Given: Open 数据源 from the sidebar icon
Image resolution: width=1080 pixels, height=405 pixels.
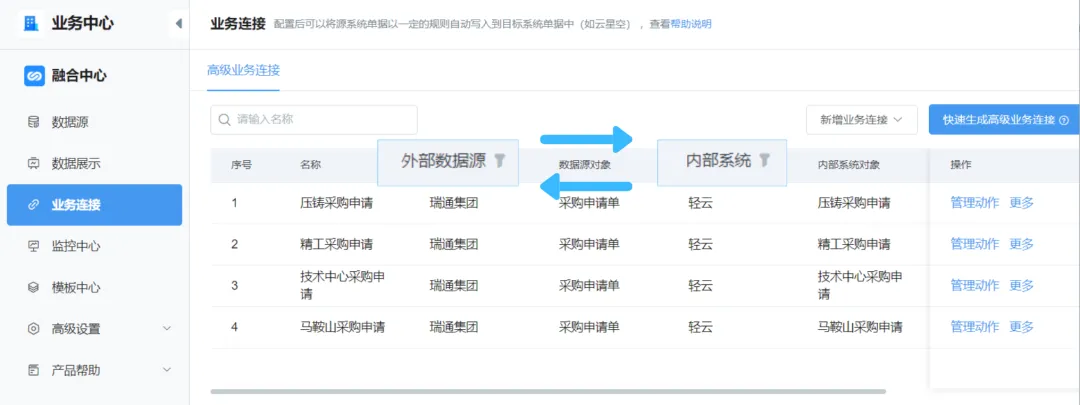Looking at the screenshot, I should (x=33, y=122).
